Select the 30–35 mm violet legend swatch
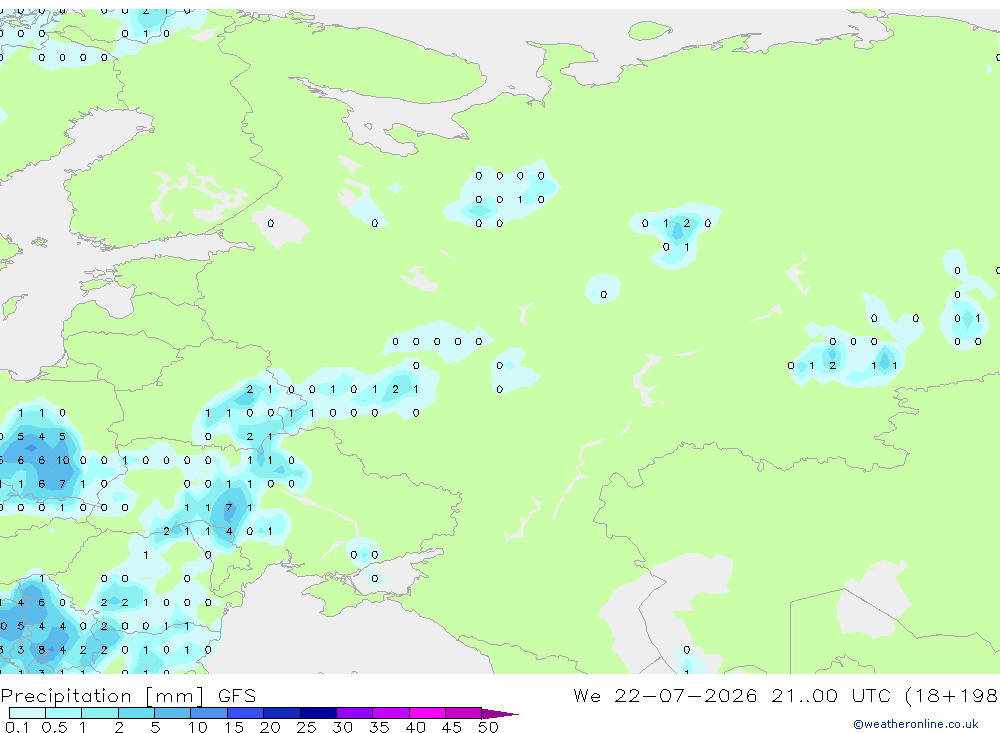1000x733 pixels. coord(354,713)
